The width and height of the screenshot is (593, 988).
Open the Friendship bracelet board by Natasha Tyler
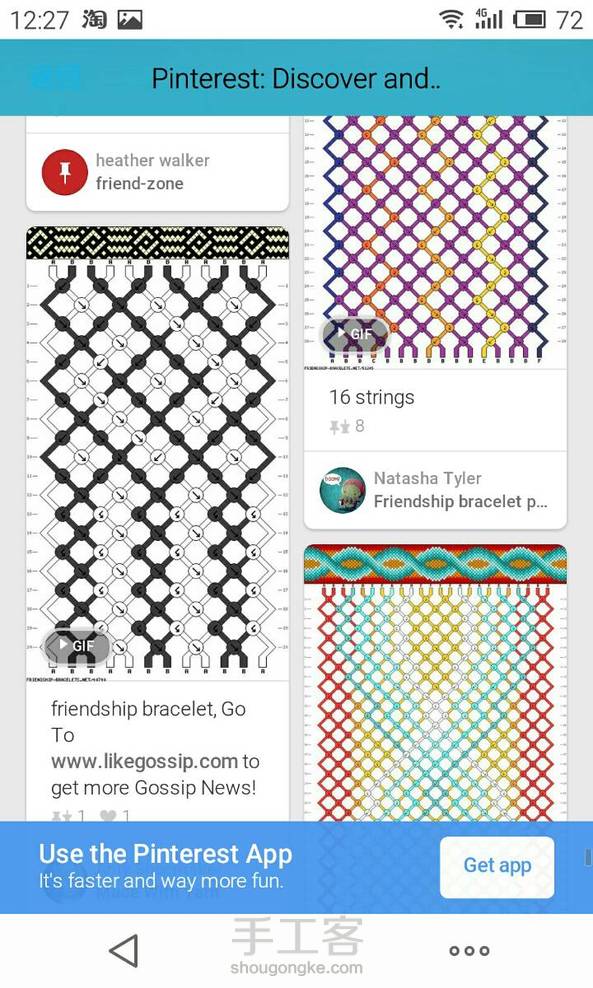coord(461,502)
